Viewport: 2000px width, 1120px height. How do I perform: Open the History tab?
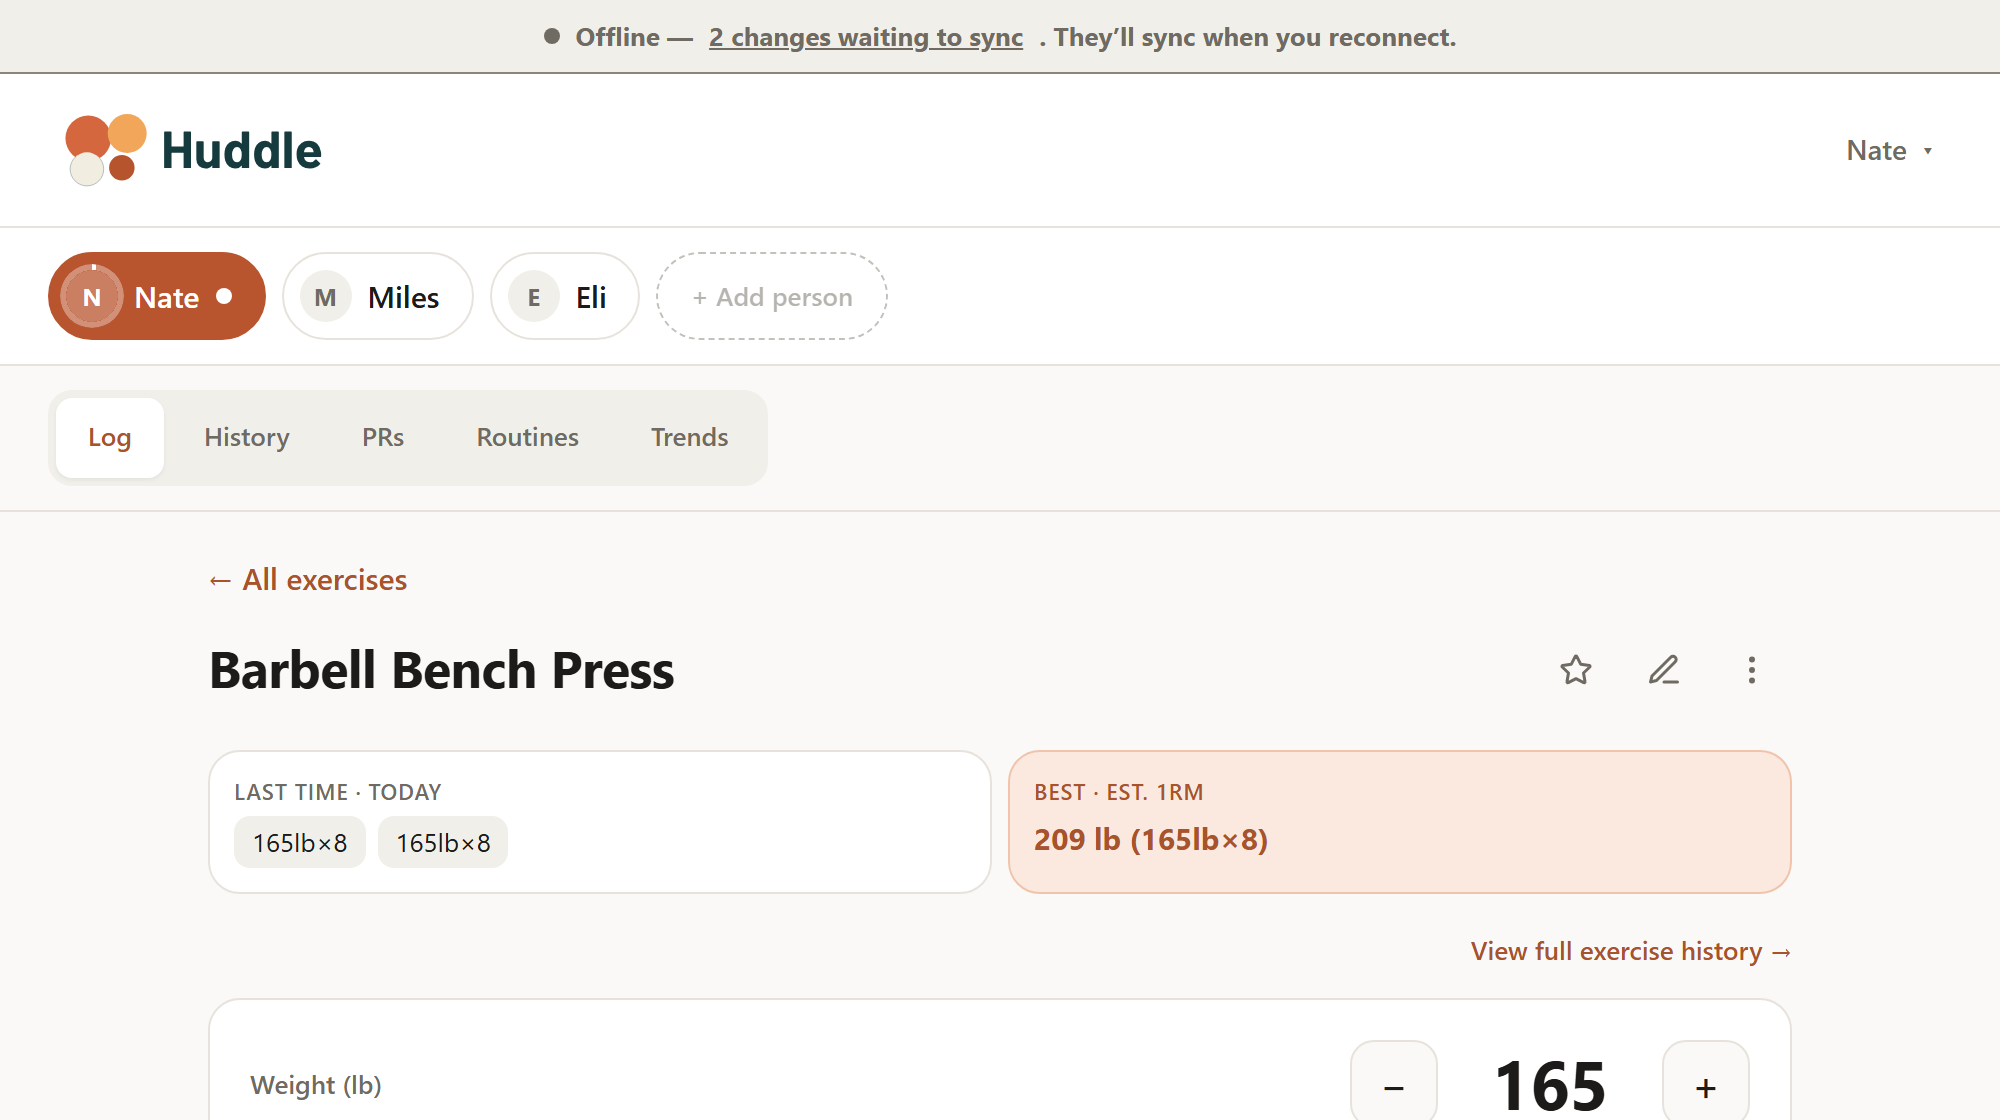pos(247,437)
